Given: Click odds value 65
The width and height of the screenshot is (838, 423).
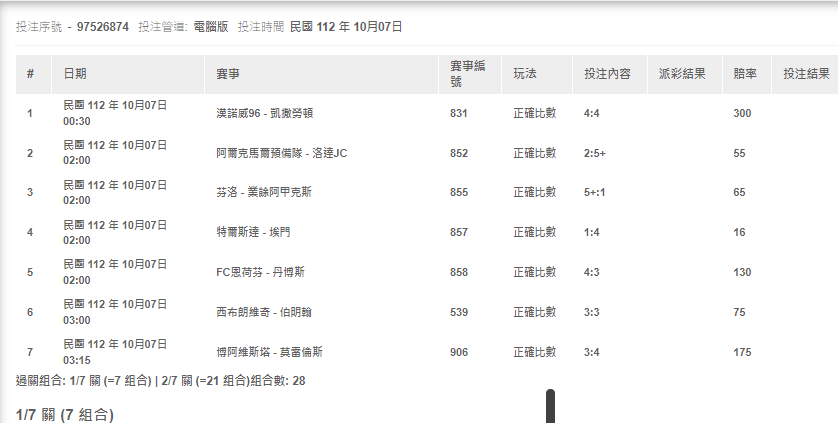Looking at the screenshot, I should point(739,193).
